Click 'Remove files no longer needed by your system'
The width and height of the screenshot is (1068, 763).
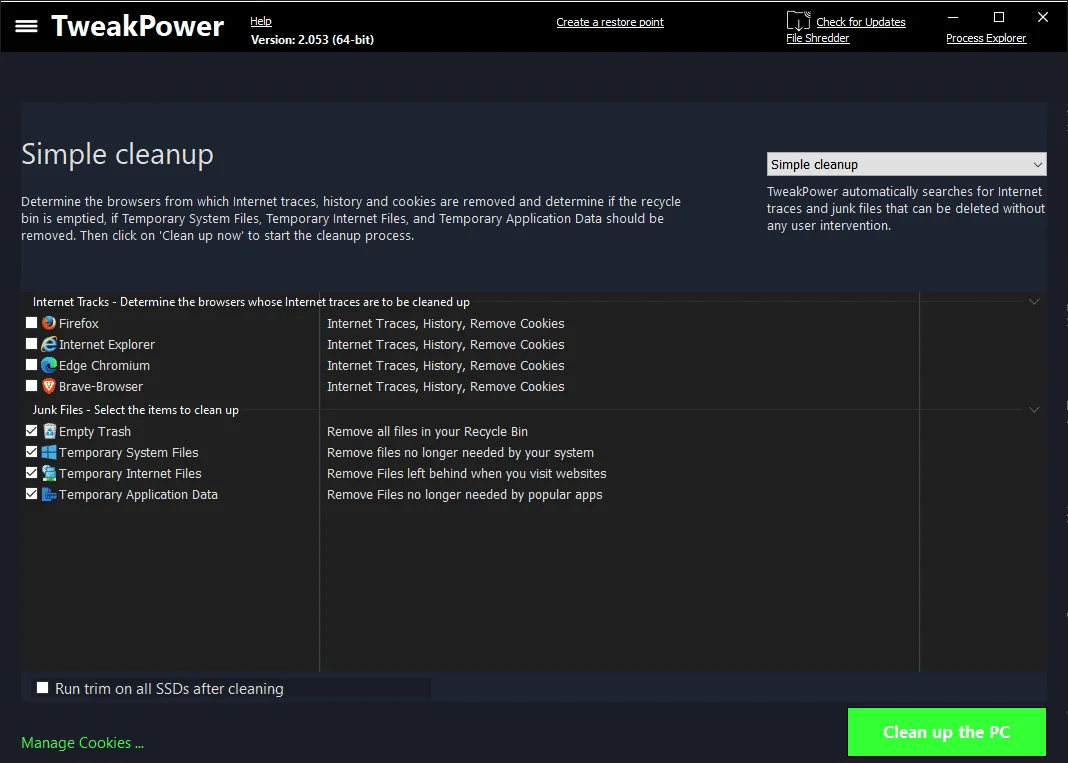tap(460, 453)
